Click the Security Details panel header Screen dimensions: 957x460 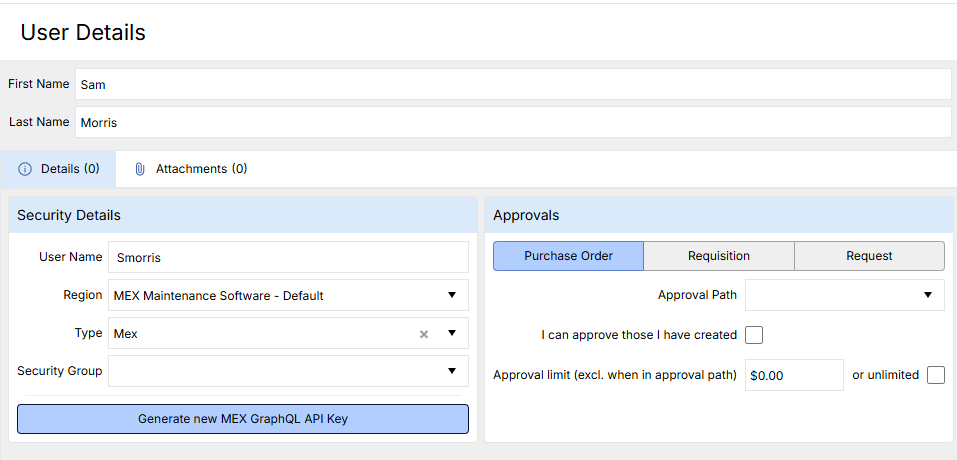coord(242,215)
